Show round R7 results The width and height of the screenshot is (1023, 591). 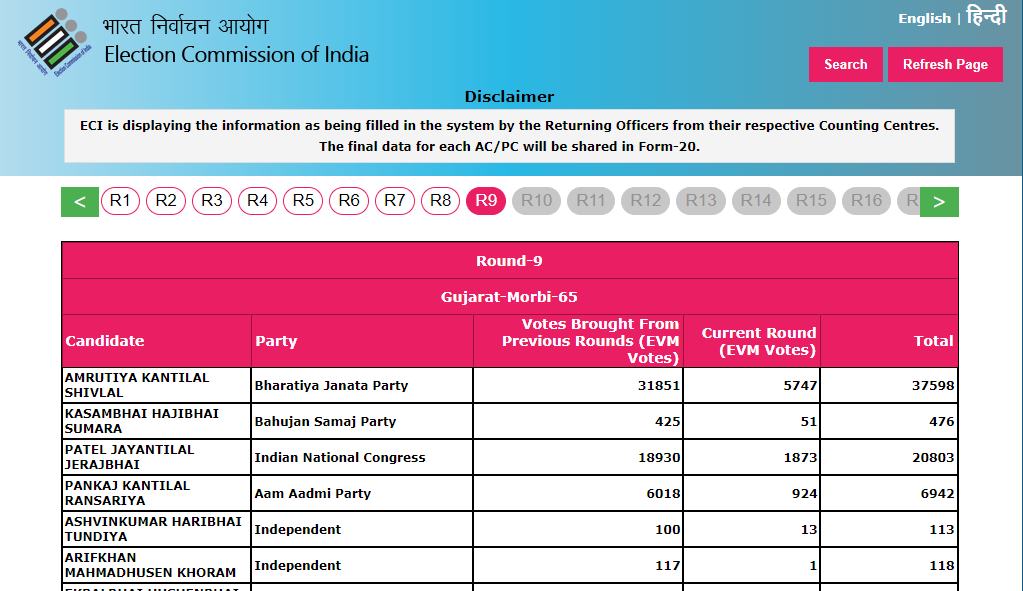pyautogui.click(x=395, y=201)
